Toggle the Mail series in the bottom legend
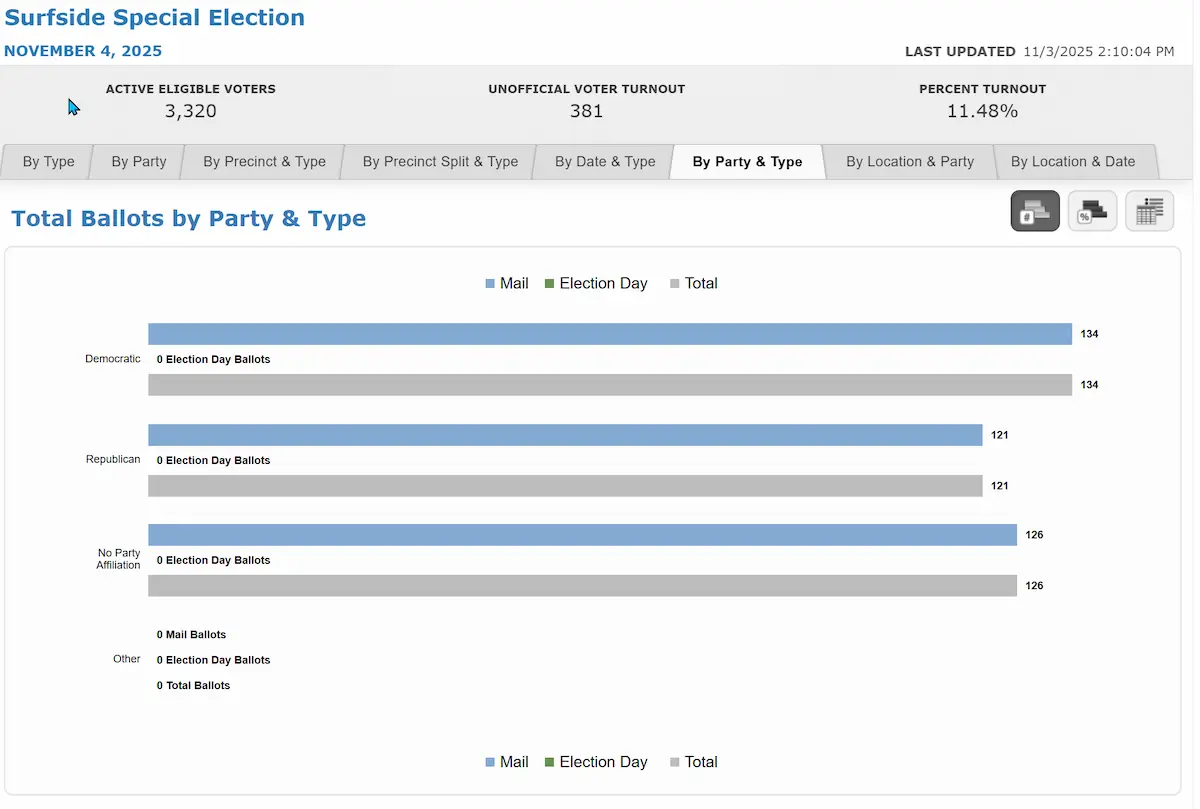 pyautogui.click(x=507, y=762)
